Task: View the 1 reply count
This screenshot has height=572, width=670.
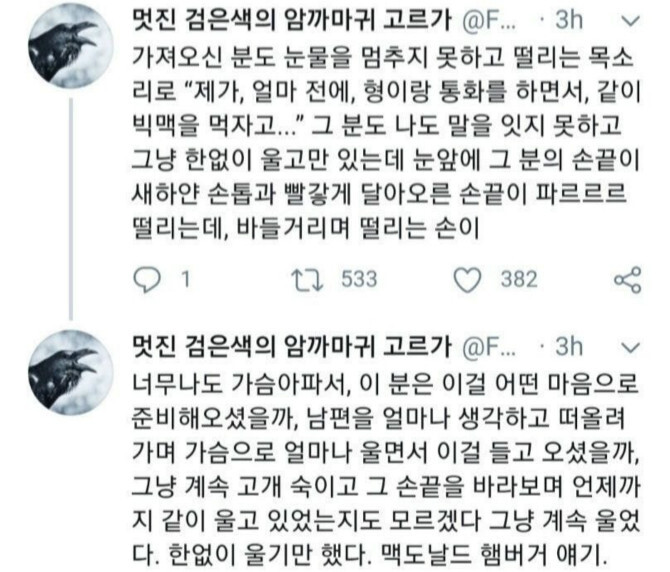Action: (185, 279)
